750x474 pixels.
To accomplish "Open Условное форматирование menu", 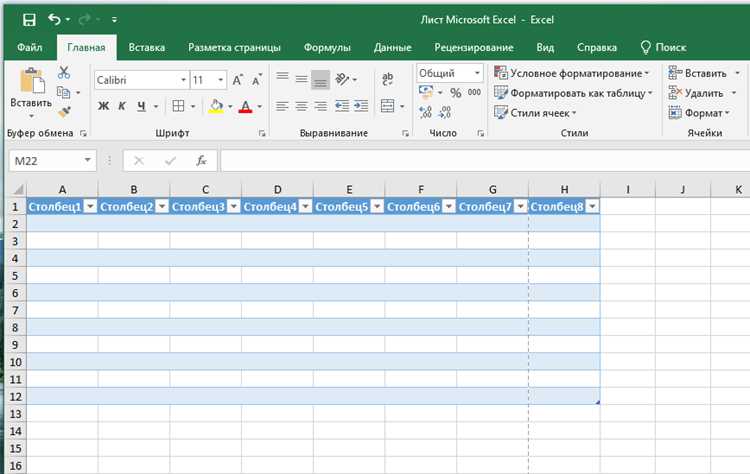I will coord(572,73).
